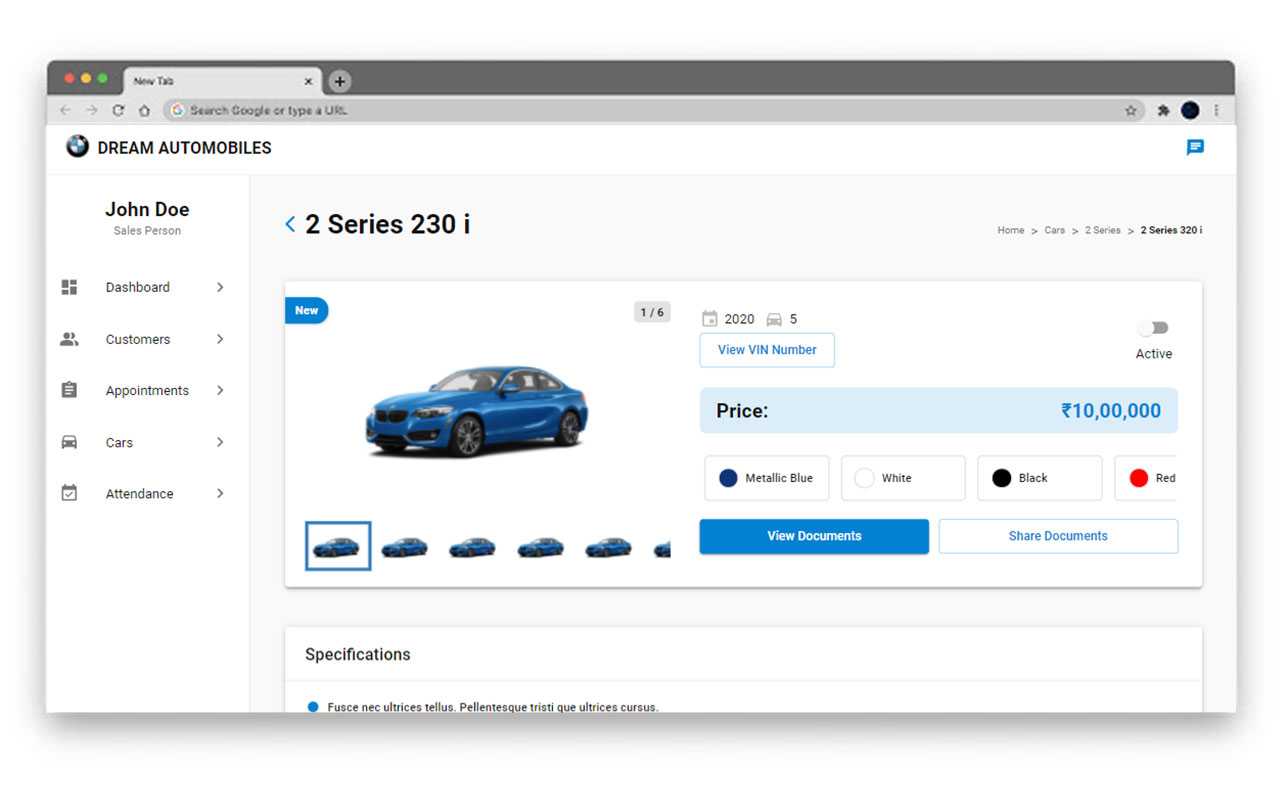Image resolution: width=1280 pixels, height=800 pixels.
Task: Click the Share Documents button
Action: tap(1058, 536)
